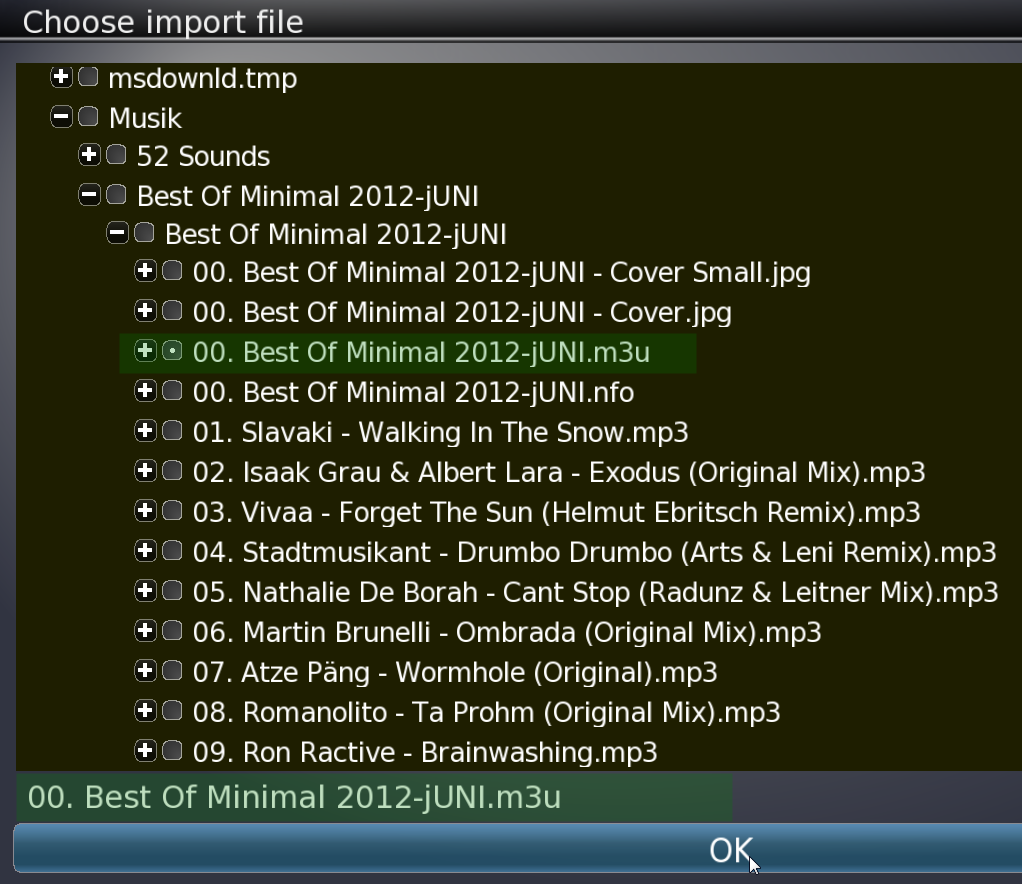Select the 52 Sounds radio button
Image resolution: width=1022 pixels, height=884 pixels.
point(116,155)
